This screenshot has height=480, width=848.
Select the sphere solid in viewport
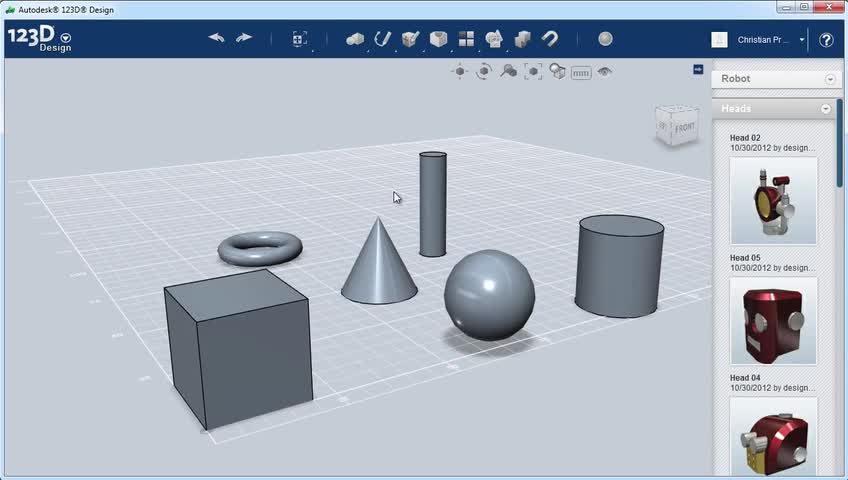489,295
